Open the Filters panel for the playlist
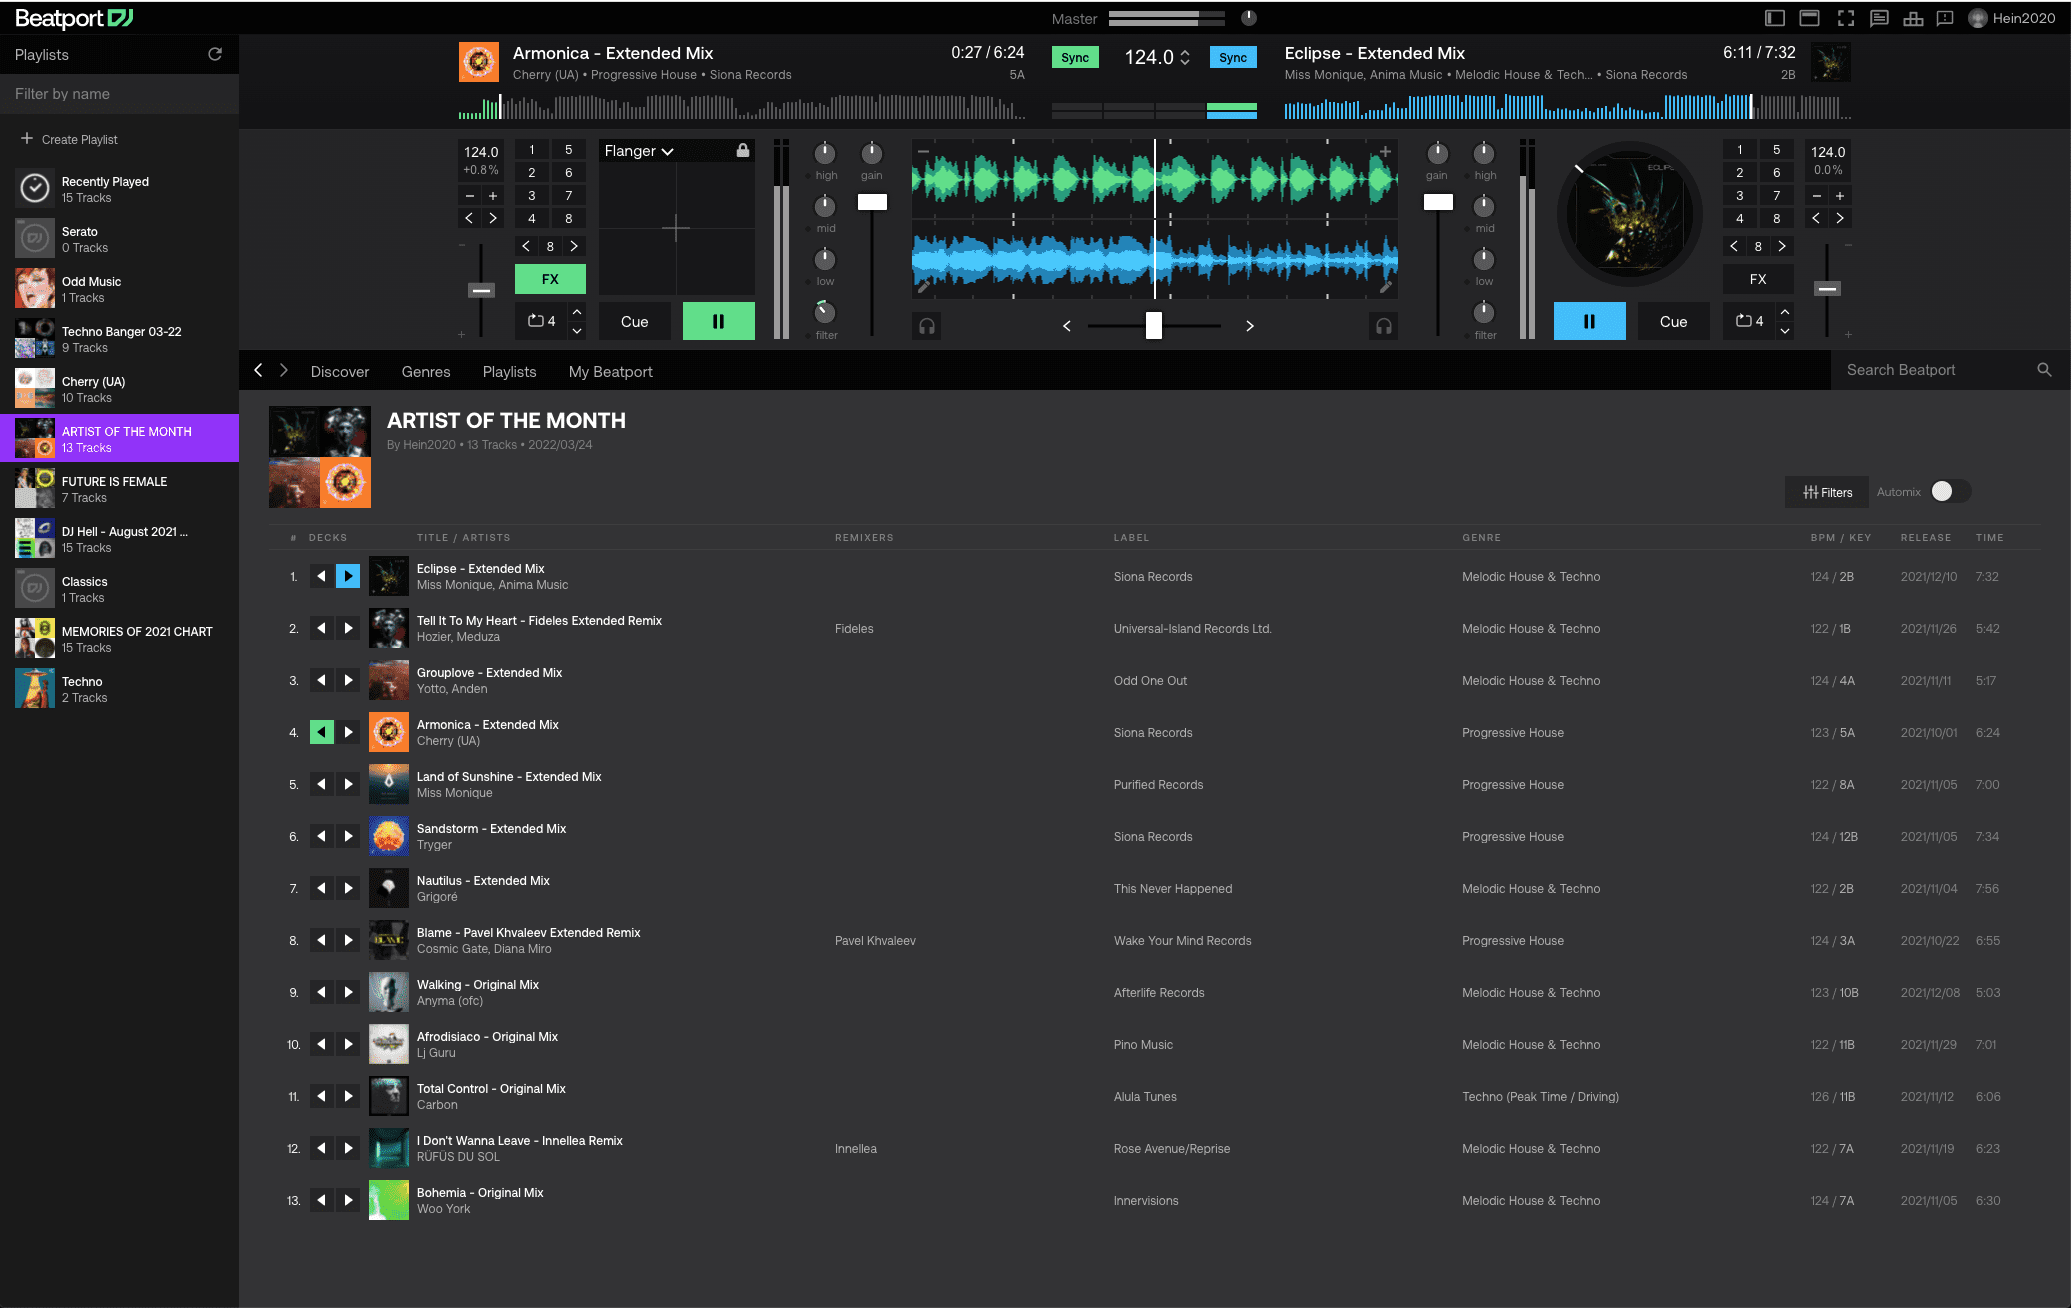The height and width of the screenshot is (1308, 2071). [x=1826, y=492]
